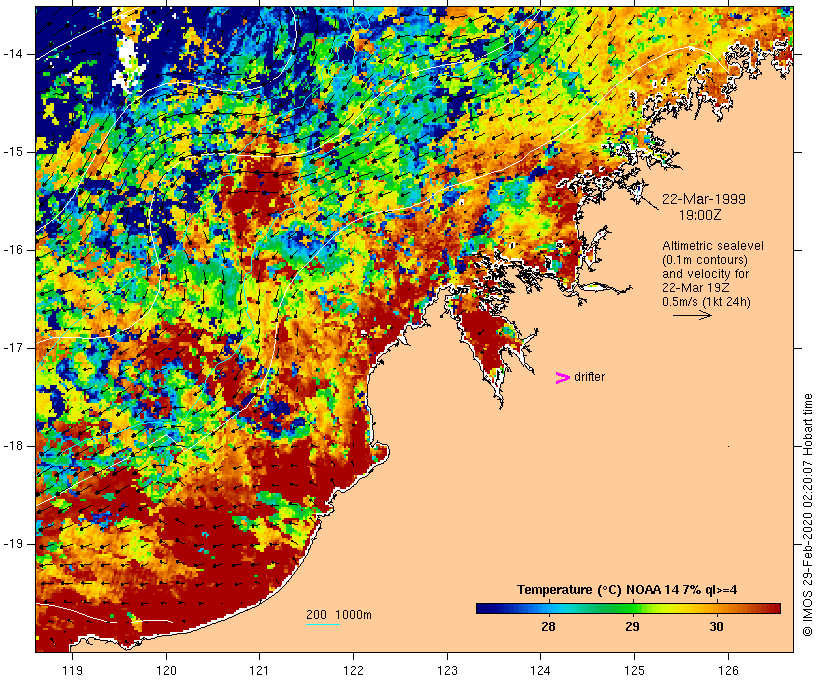This screenshot has width=820, height=680.
Task: Click longitude axis label 123
Action: [447, 670]
